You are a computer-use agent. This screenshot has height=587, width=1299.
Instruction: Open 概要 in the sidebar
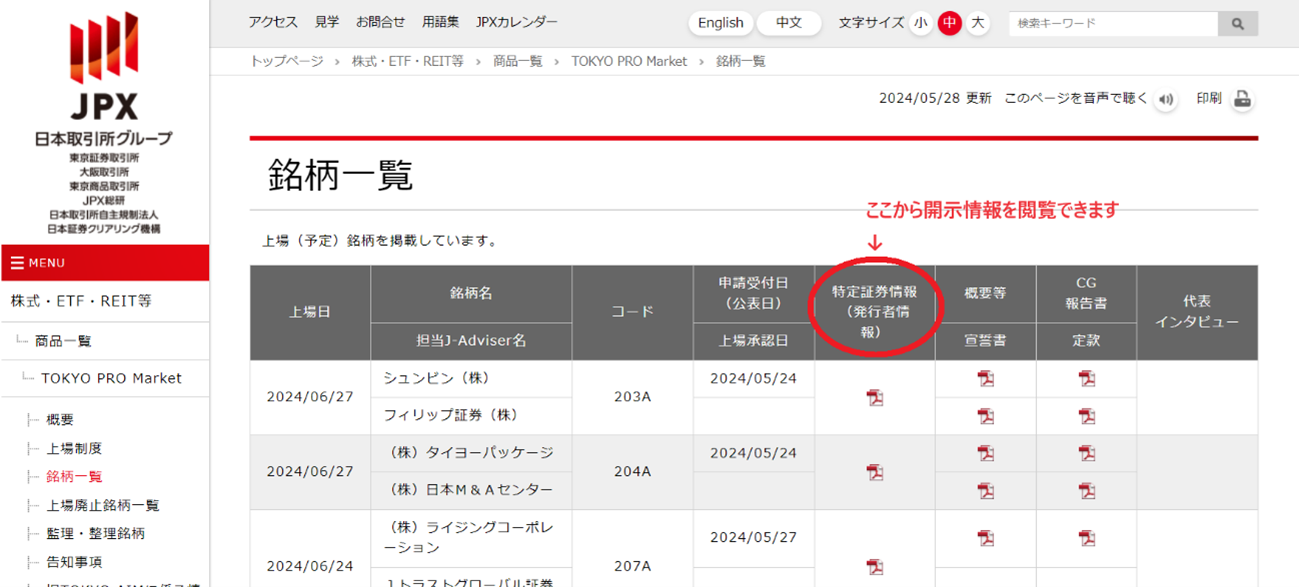(60, 420)
